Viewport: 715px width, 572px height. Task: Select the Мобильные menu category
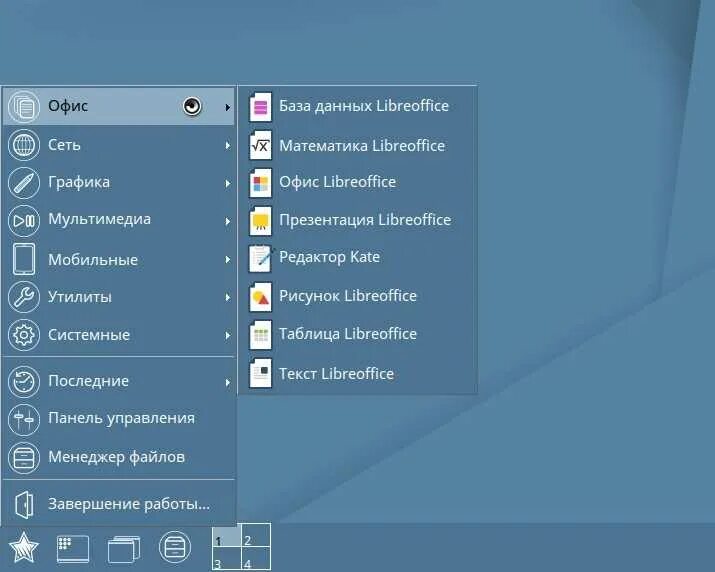[119, 259]
